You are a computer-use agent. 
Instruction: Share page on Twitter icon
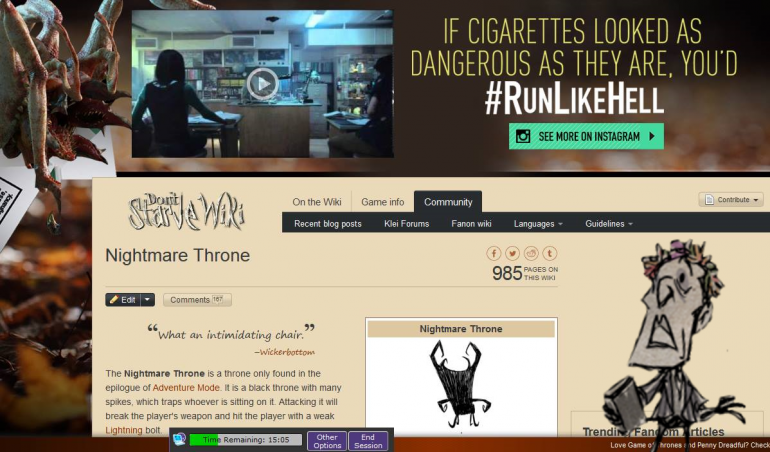click(512, 254)
